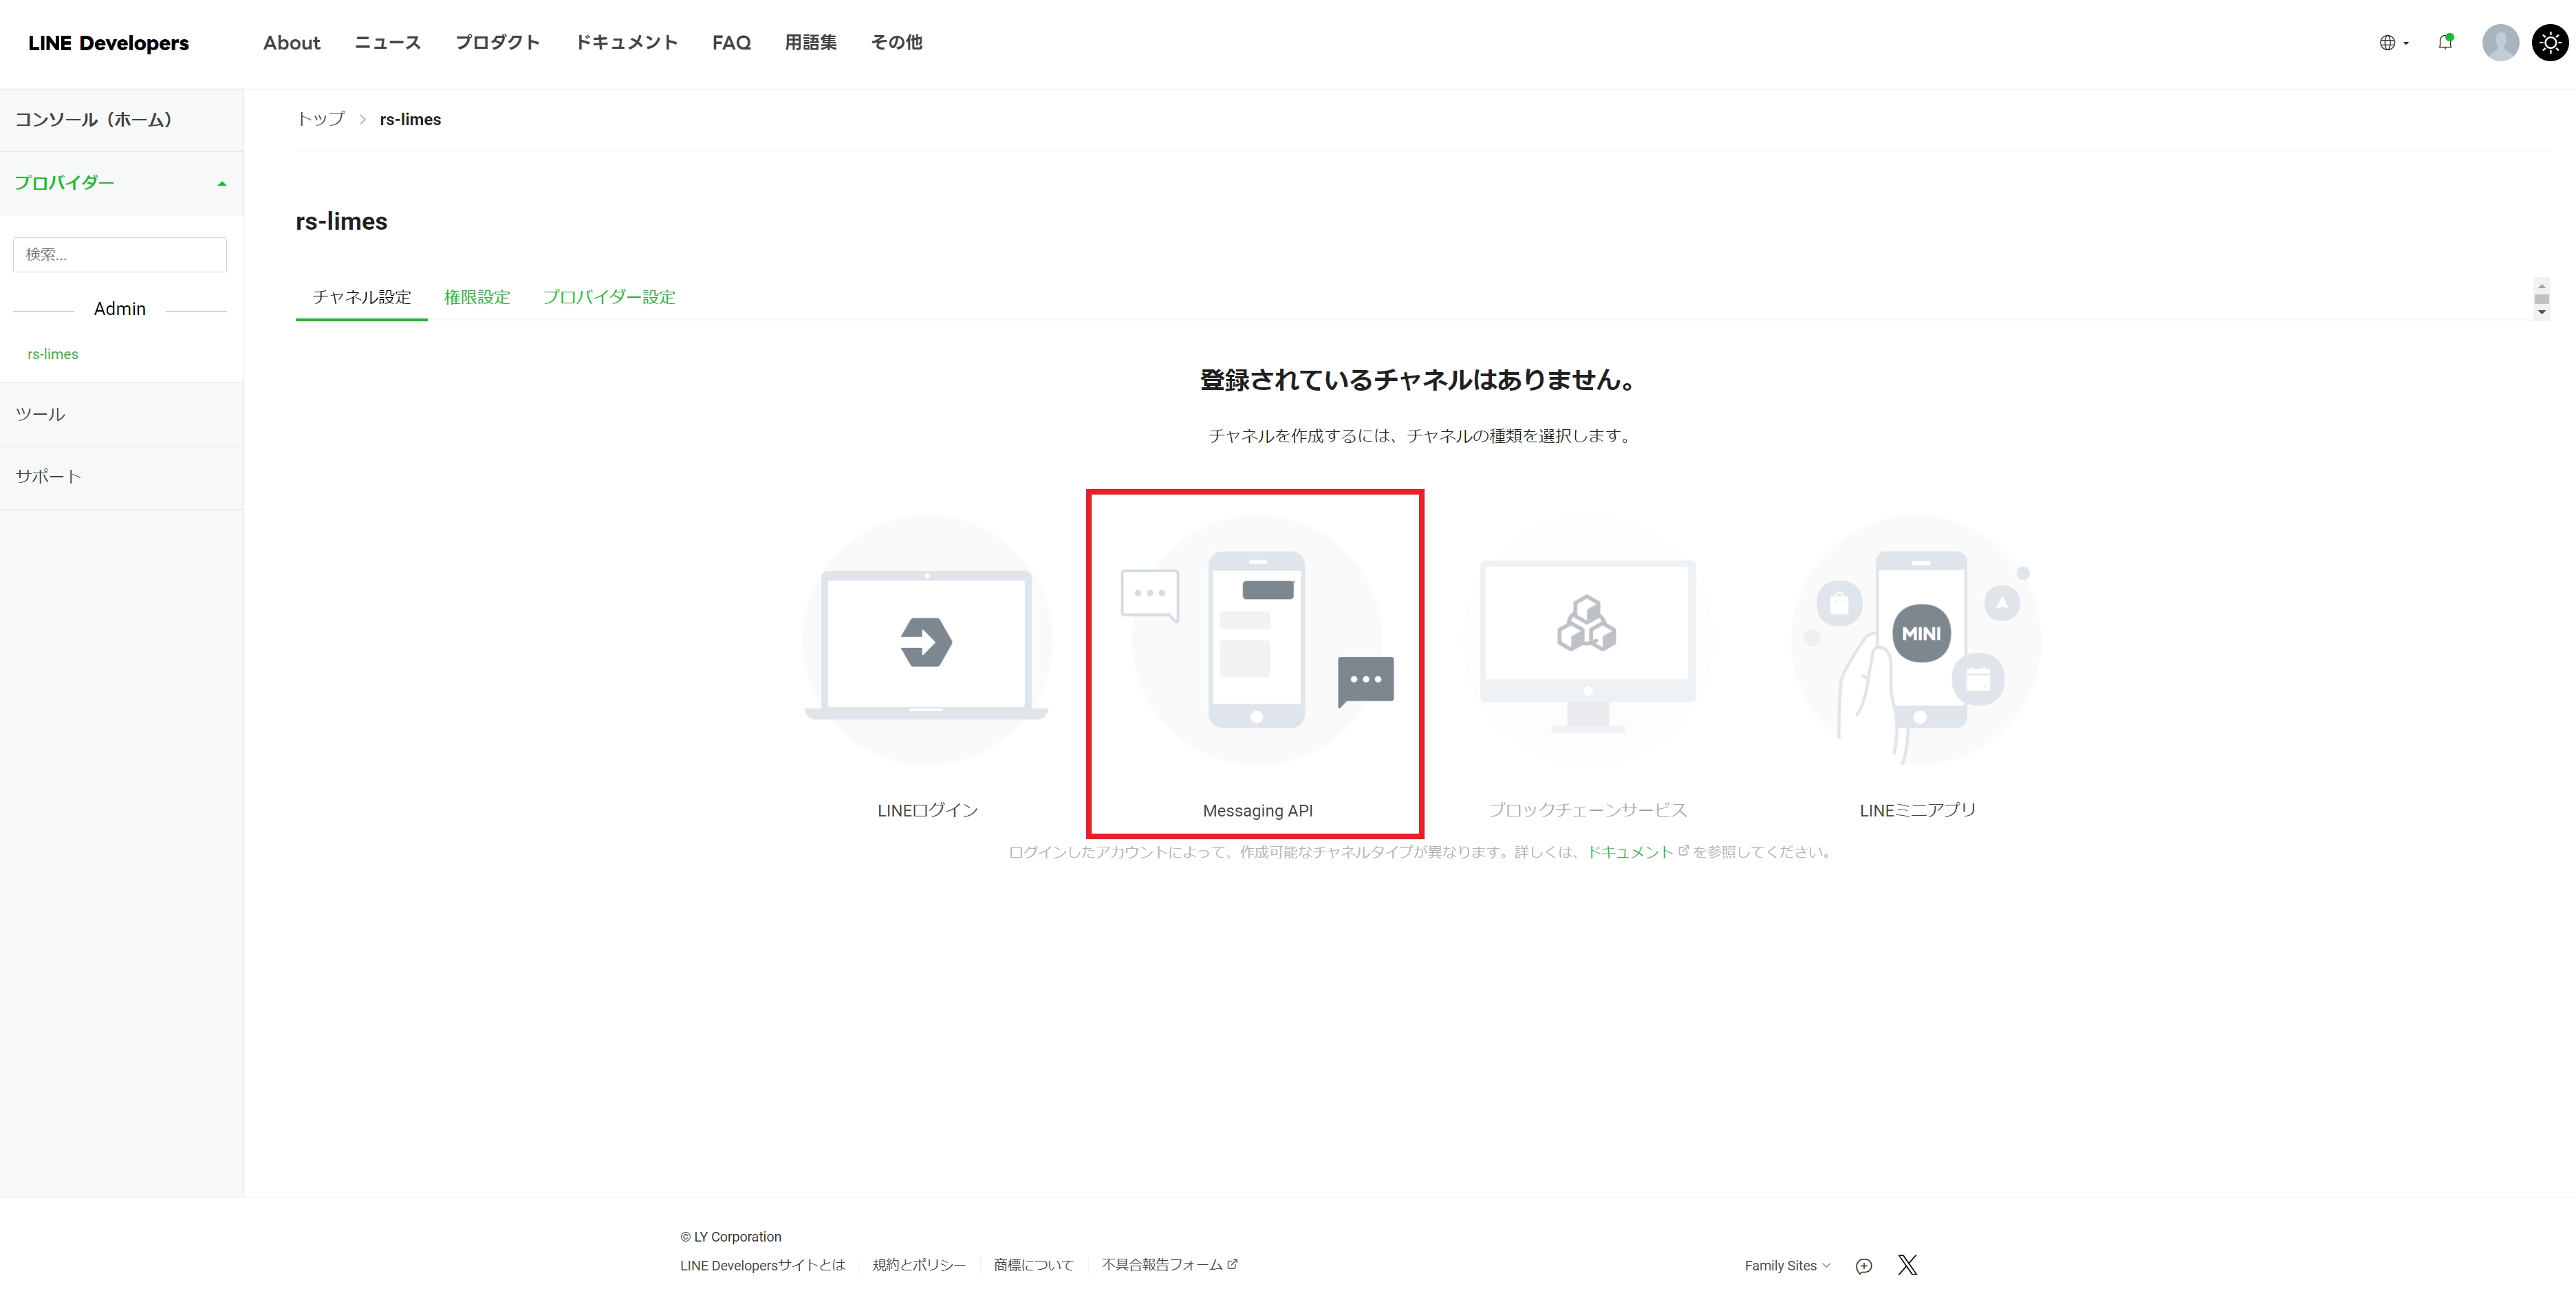The height and width of the screenshot is (1300, 2576).
Task: Open ツール in the sidebar
Action: pyautogui.click(x=121, y=414)
